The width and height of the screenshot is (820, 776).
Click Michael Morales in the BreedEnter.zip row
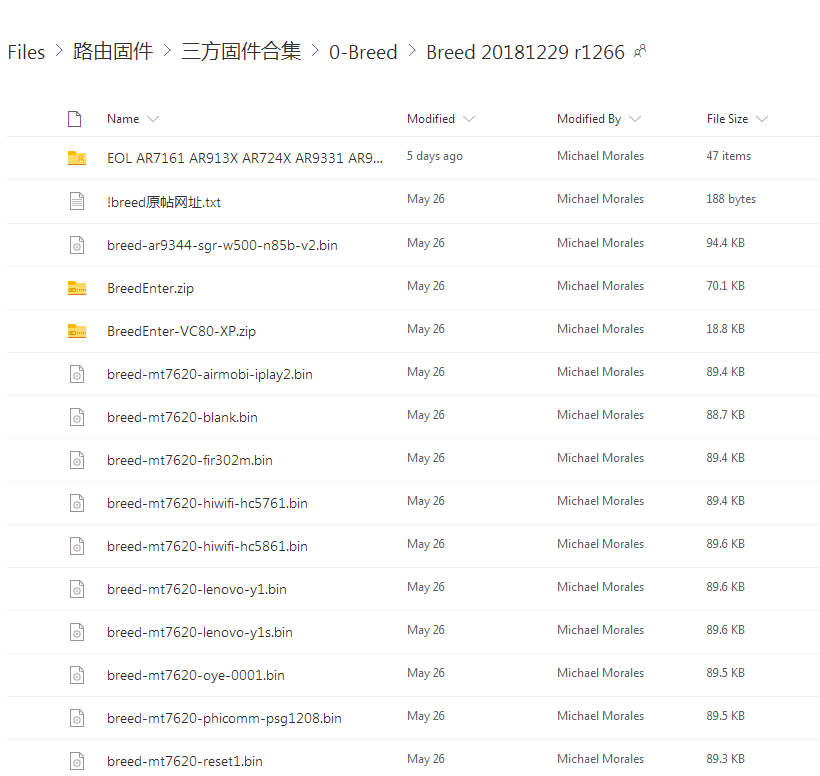[600, 286]
